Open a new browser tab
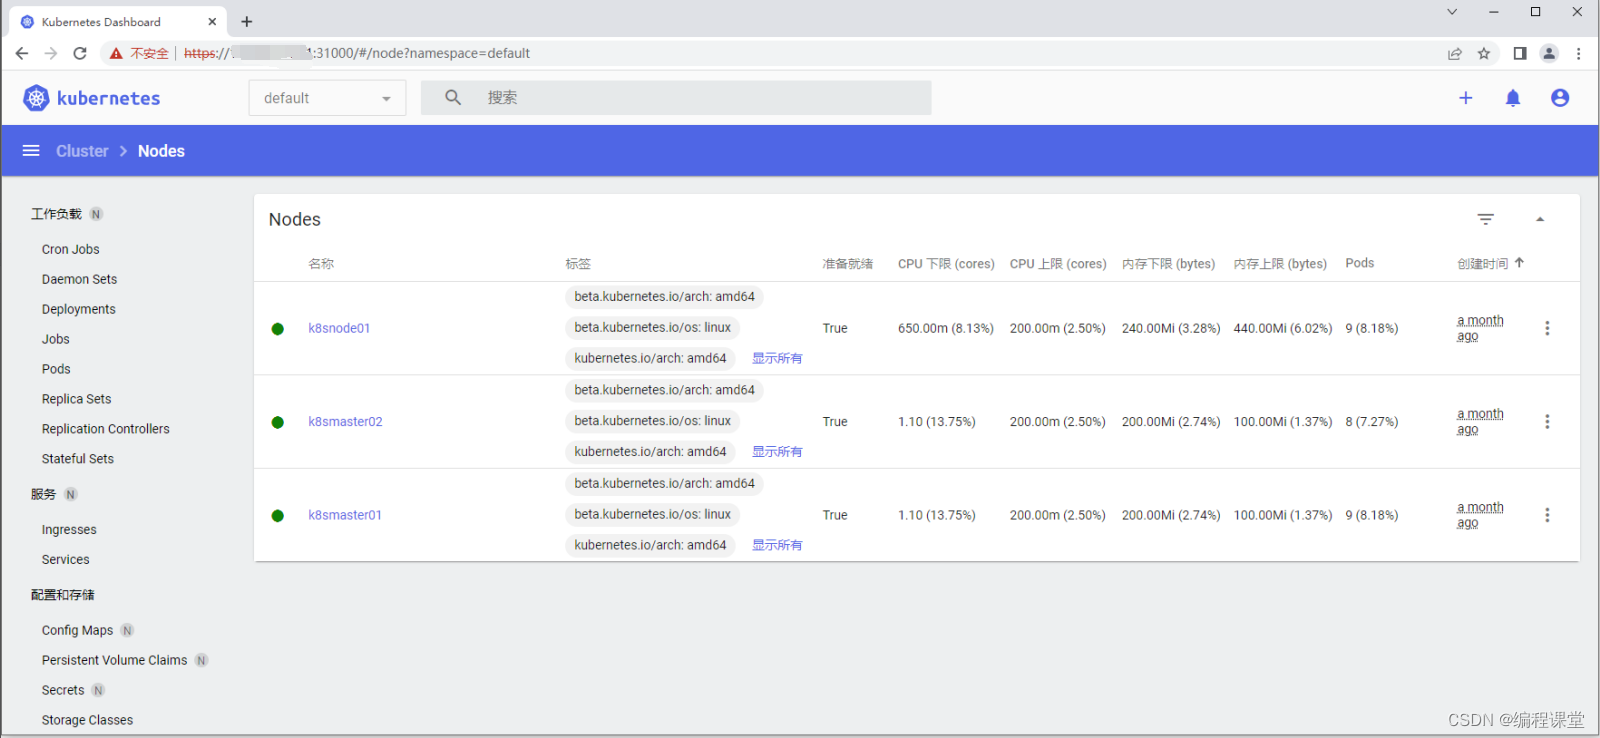Screen dimensions: 1600x738 (247, 21)
